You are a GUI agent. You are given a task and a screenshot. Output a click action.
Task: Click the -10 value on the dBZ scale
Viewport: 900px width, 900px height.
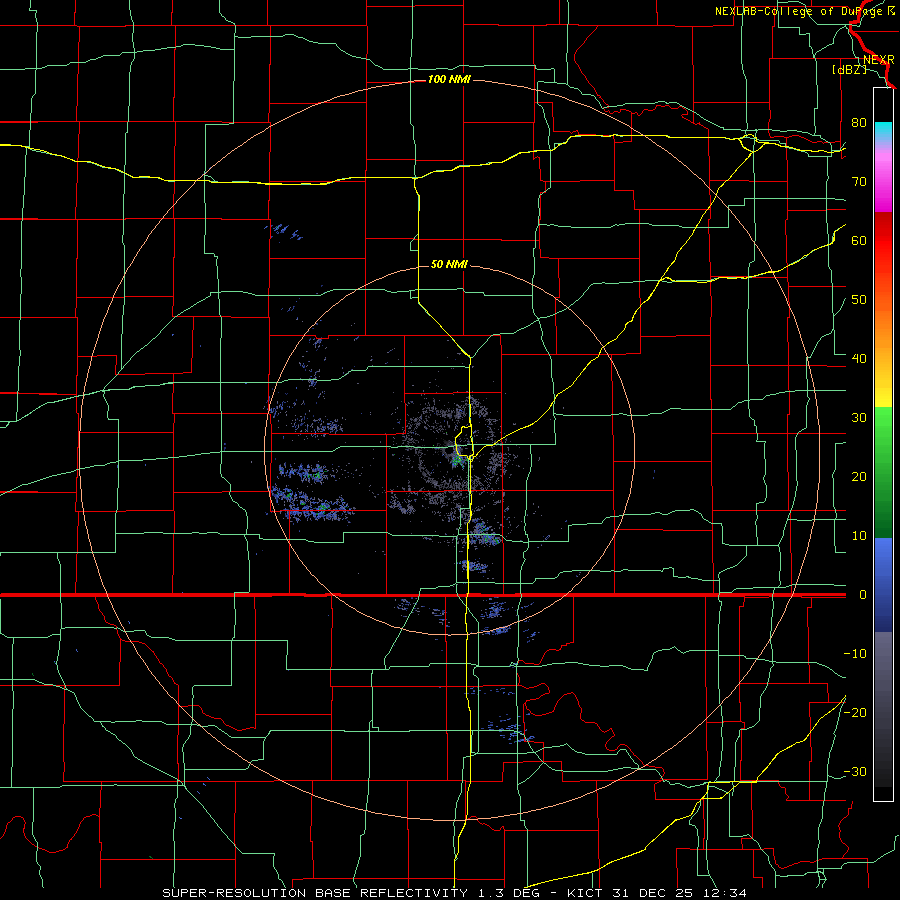(x=855, y=654)
